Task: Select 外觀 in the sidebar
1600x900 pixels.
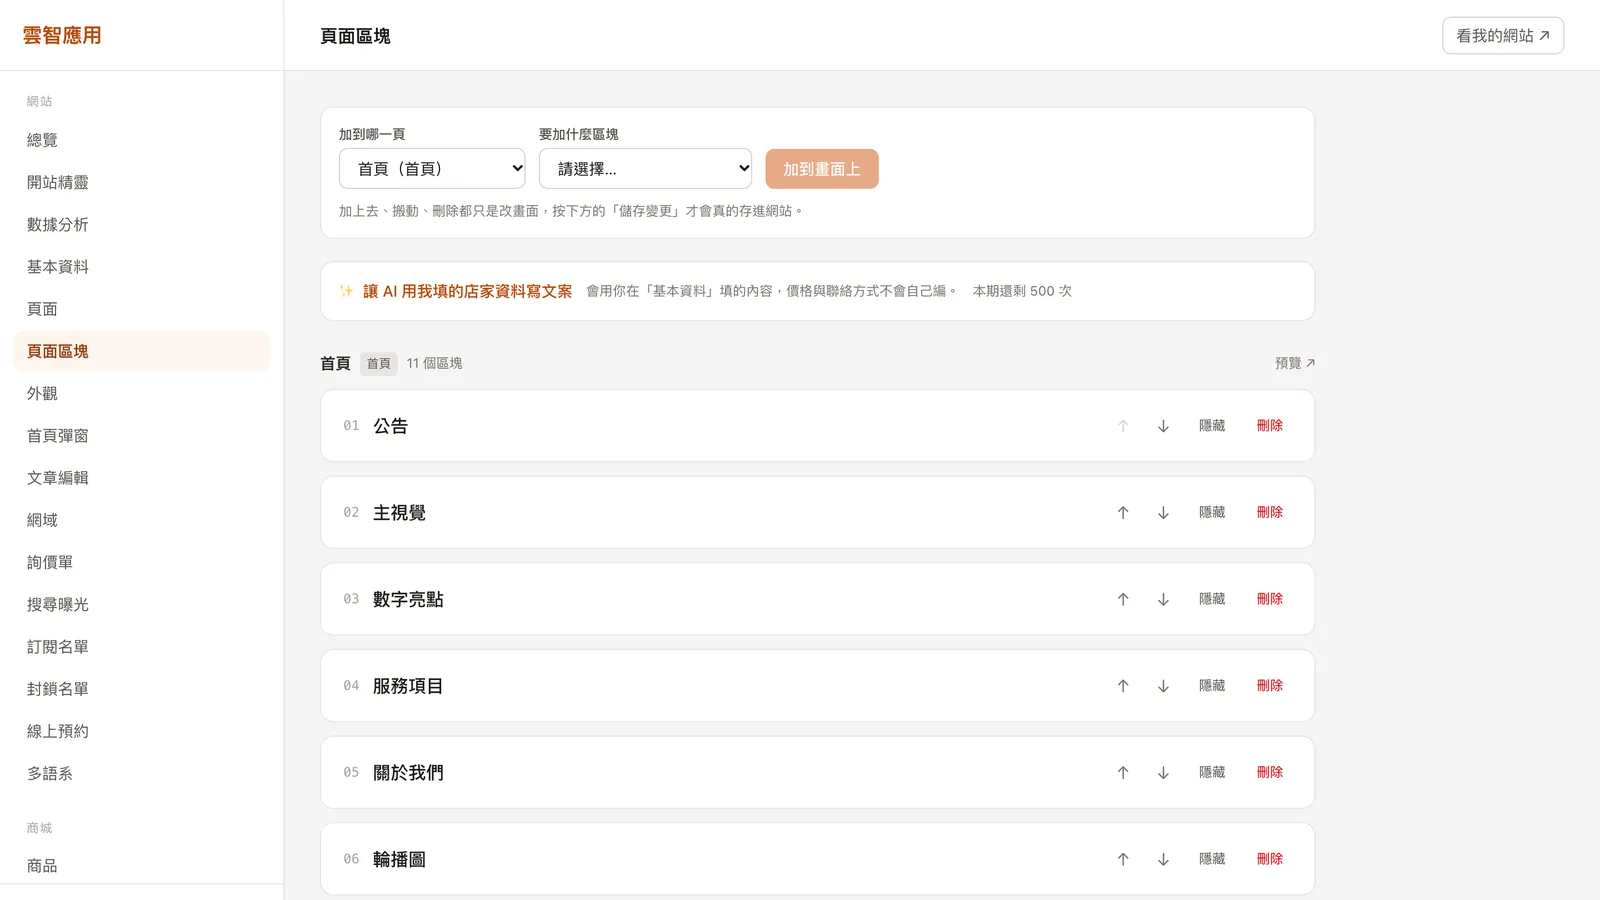Action: point(142,393)
